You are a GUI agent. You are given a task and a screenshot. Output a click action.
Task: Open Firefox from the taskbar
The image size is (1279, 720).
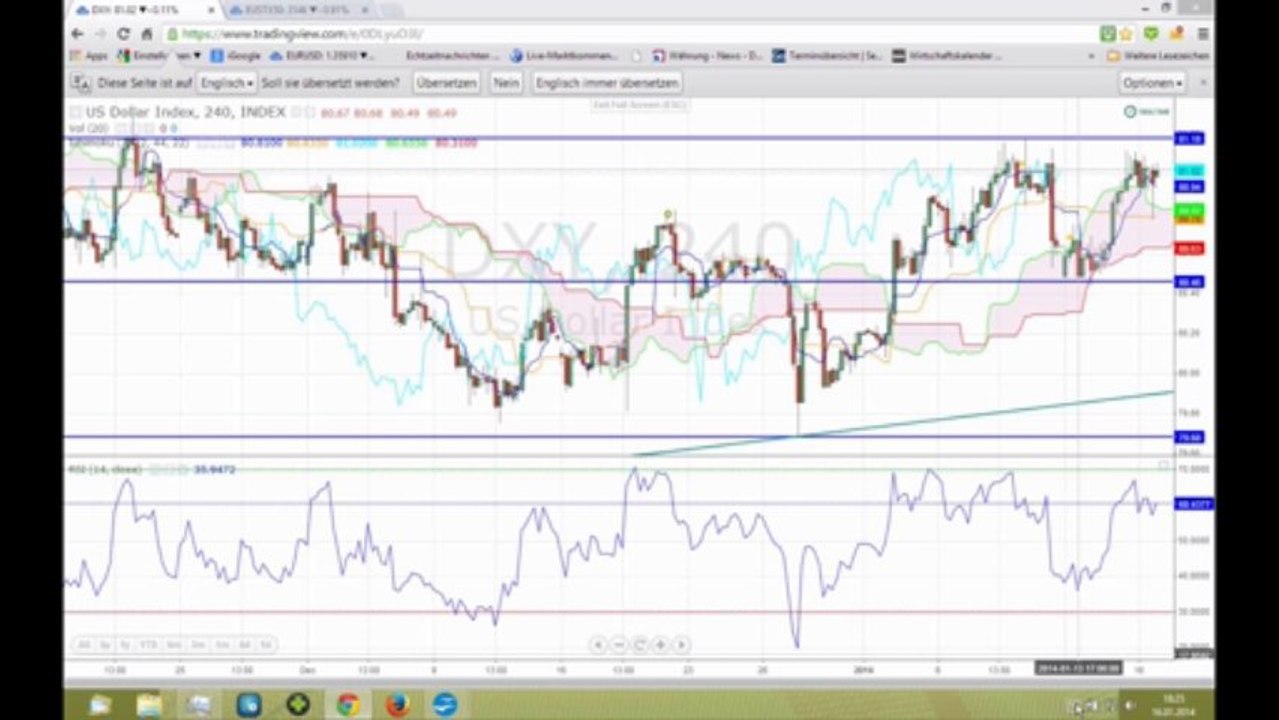(x=397, y=704)
